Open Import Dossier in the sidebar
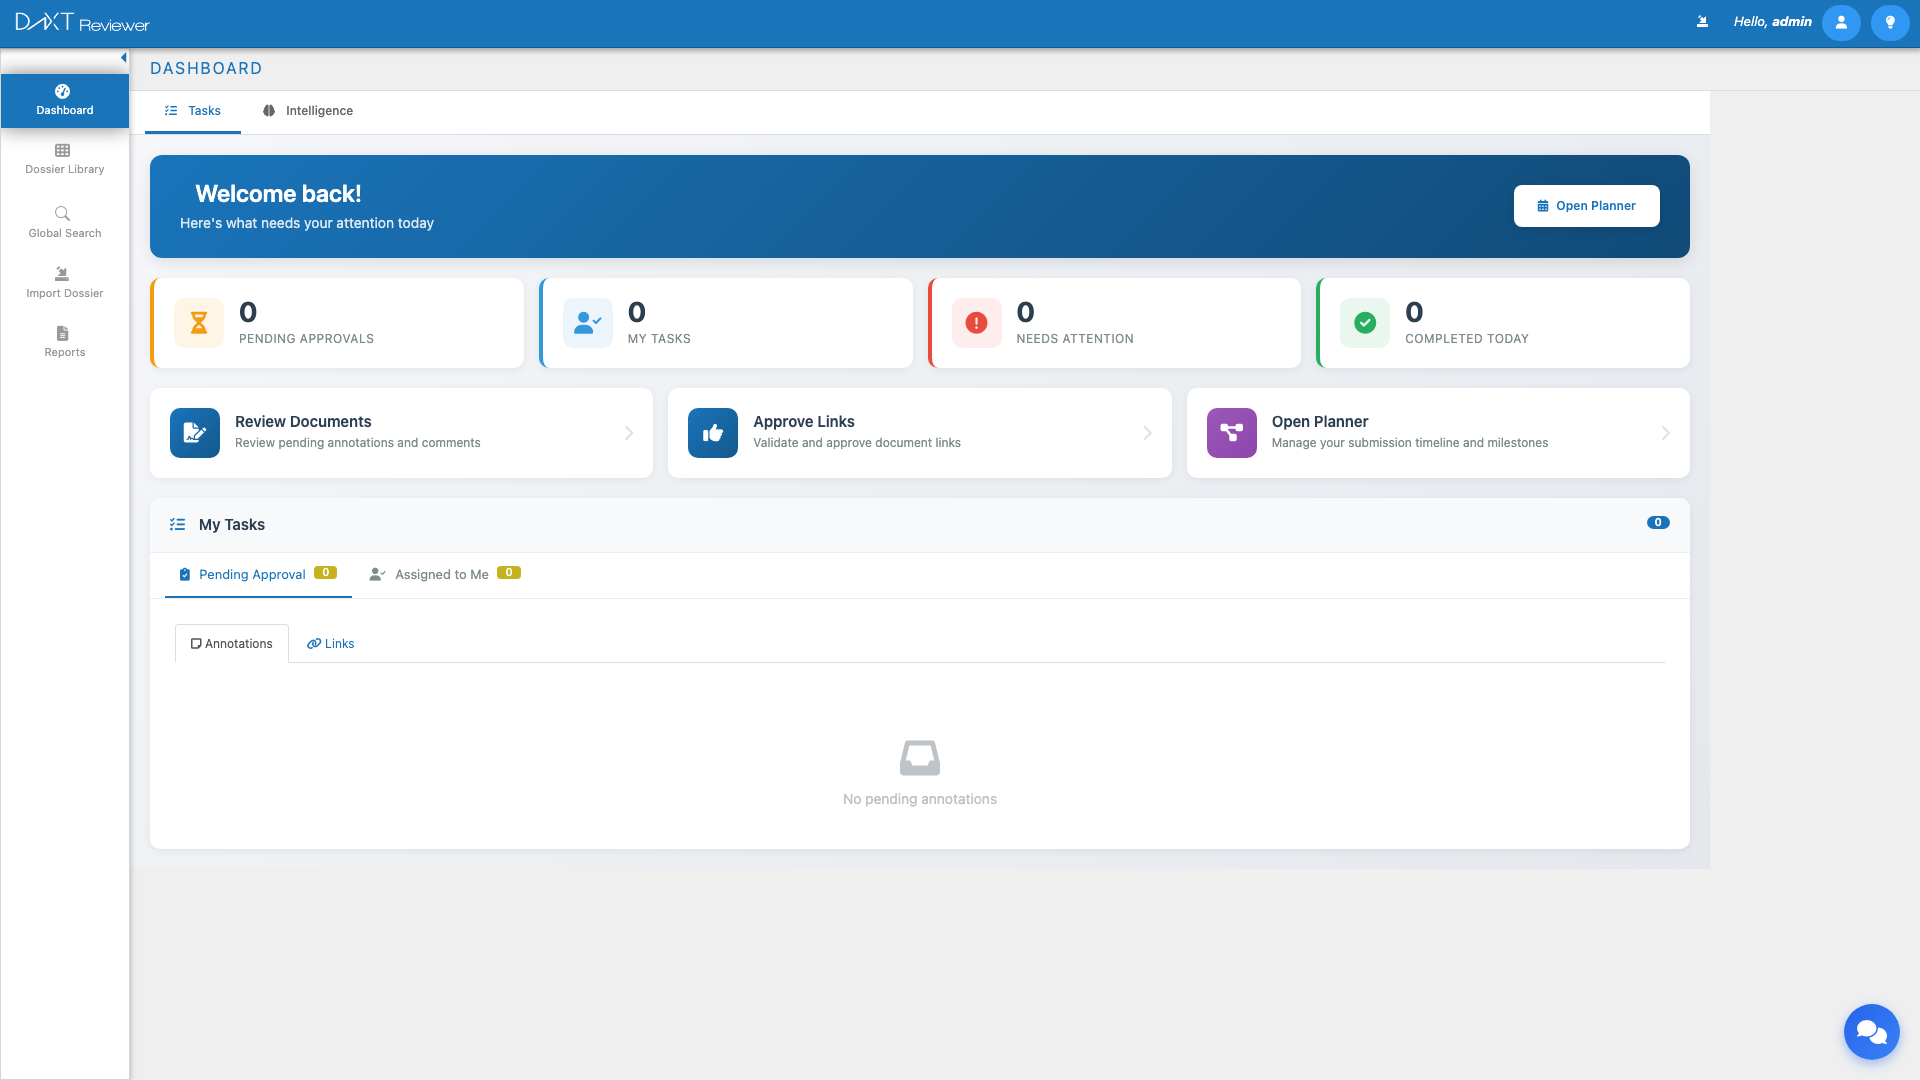 63,273
